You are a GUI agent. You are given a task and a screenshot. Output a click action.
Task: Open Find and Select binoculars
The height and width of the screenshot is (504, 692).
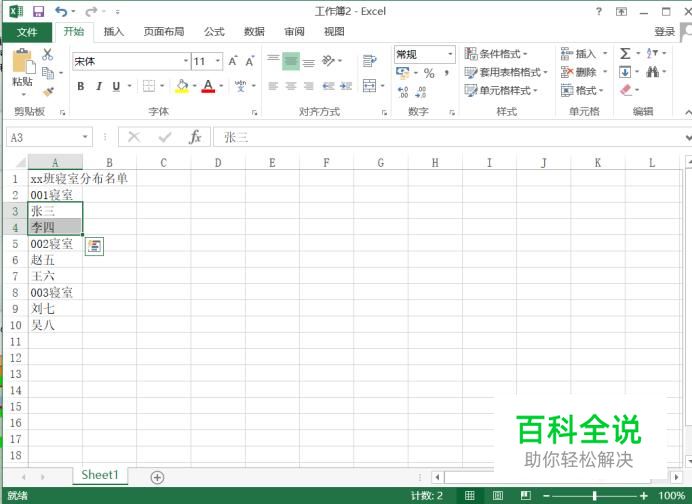tap(652, 71)
